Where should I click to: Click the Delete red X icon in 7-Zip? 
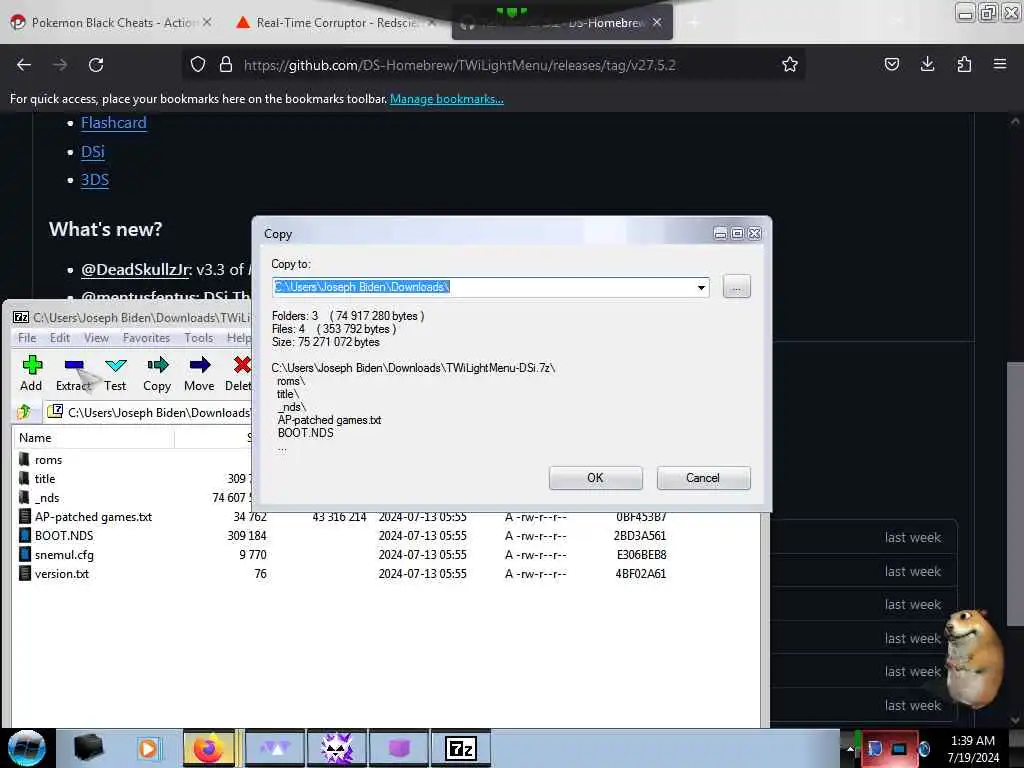tap(242, 365)
